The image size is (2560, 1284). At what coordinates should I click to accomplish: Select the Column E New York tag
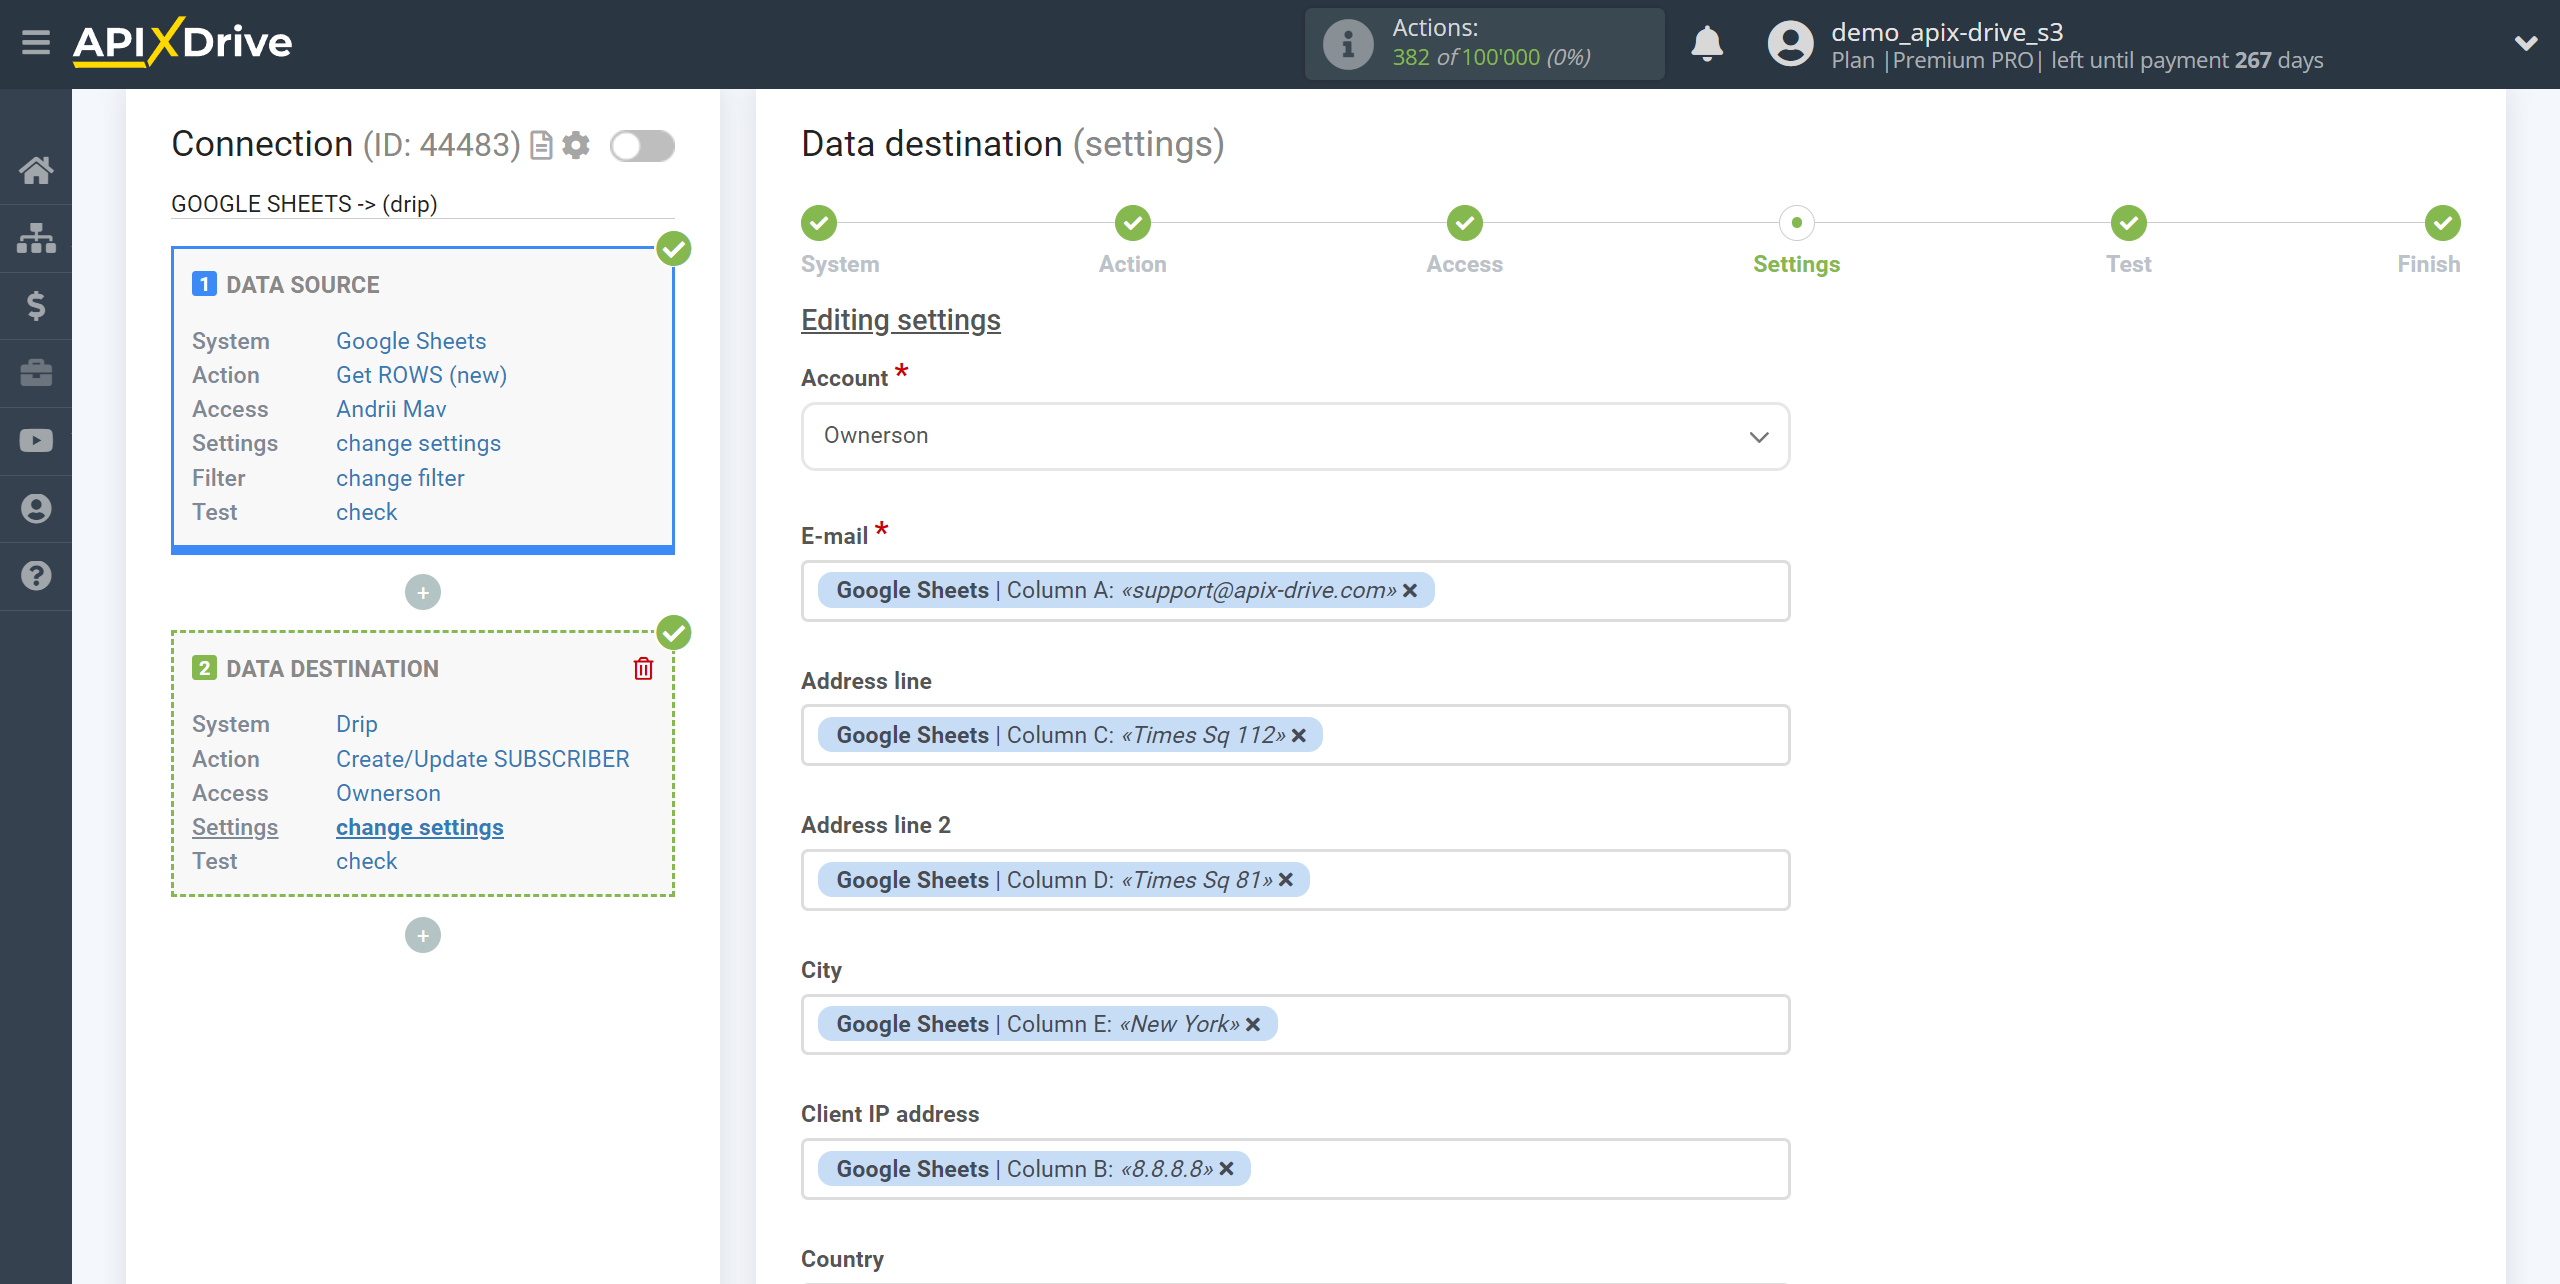click(x=1047, y=1024)
